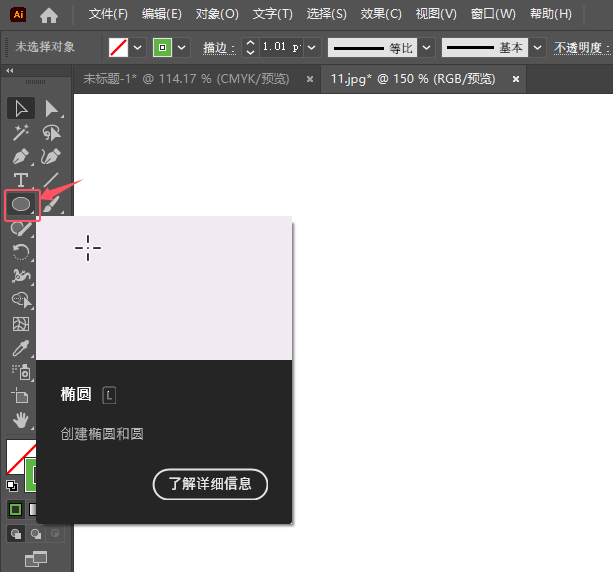
Task: Open the change screen mode button
Action: pos(36,559)
